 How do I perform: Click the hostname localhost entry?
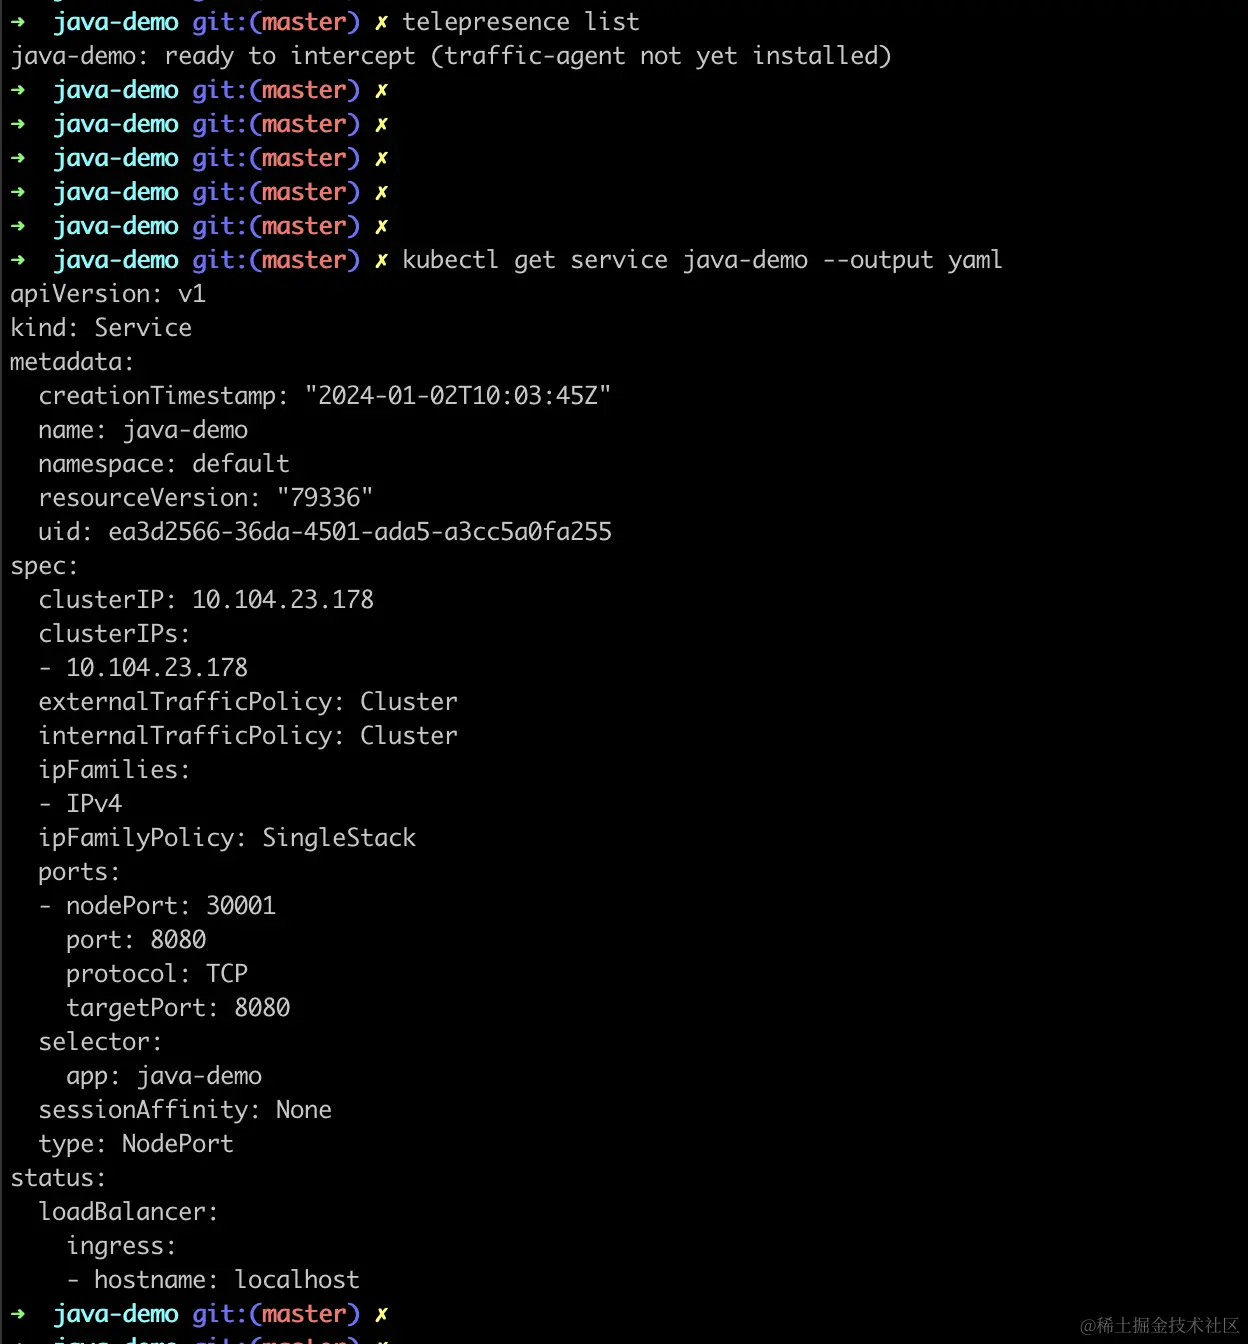[225, 1280]
